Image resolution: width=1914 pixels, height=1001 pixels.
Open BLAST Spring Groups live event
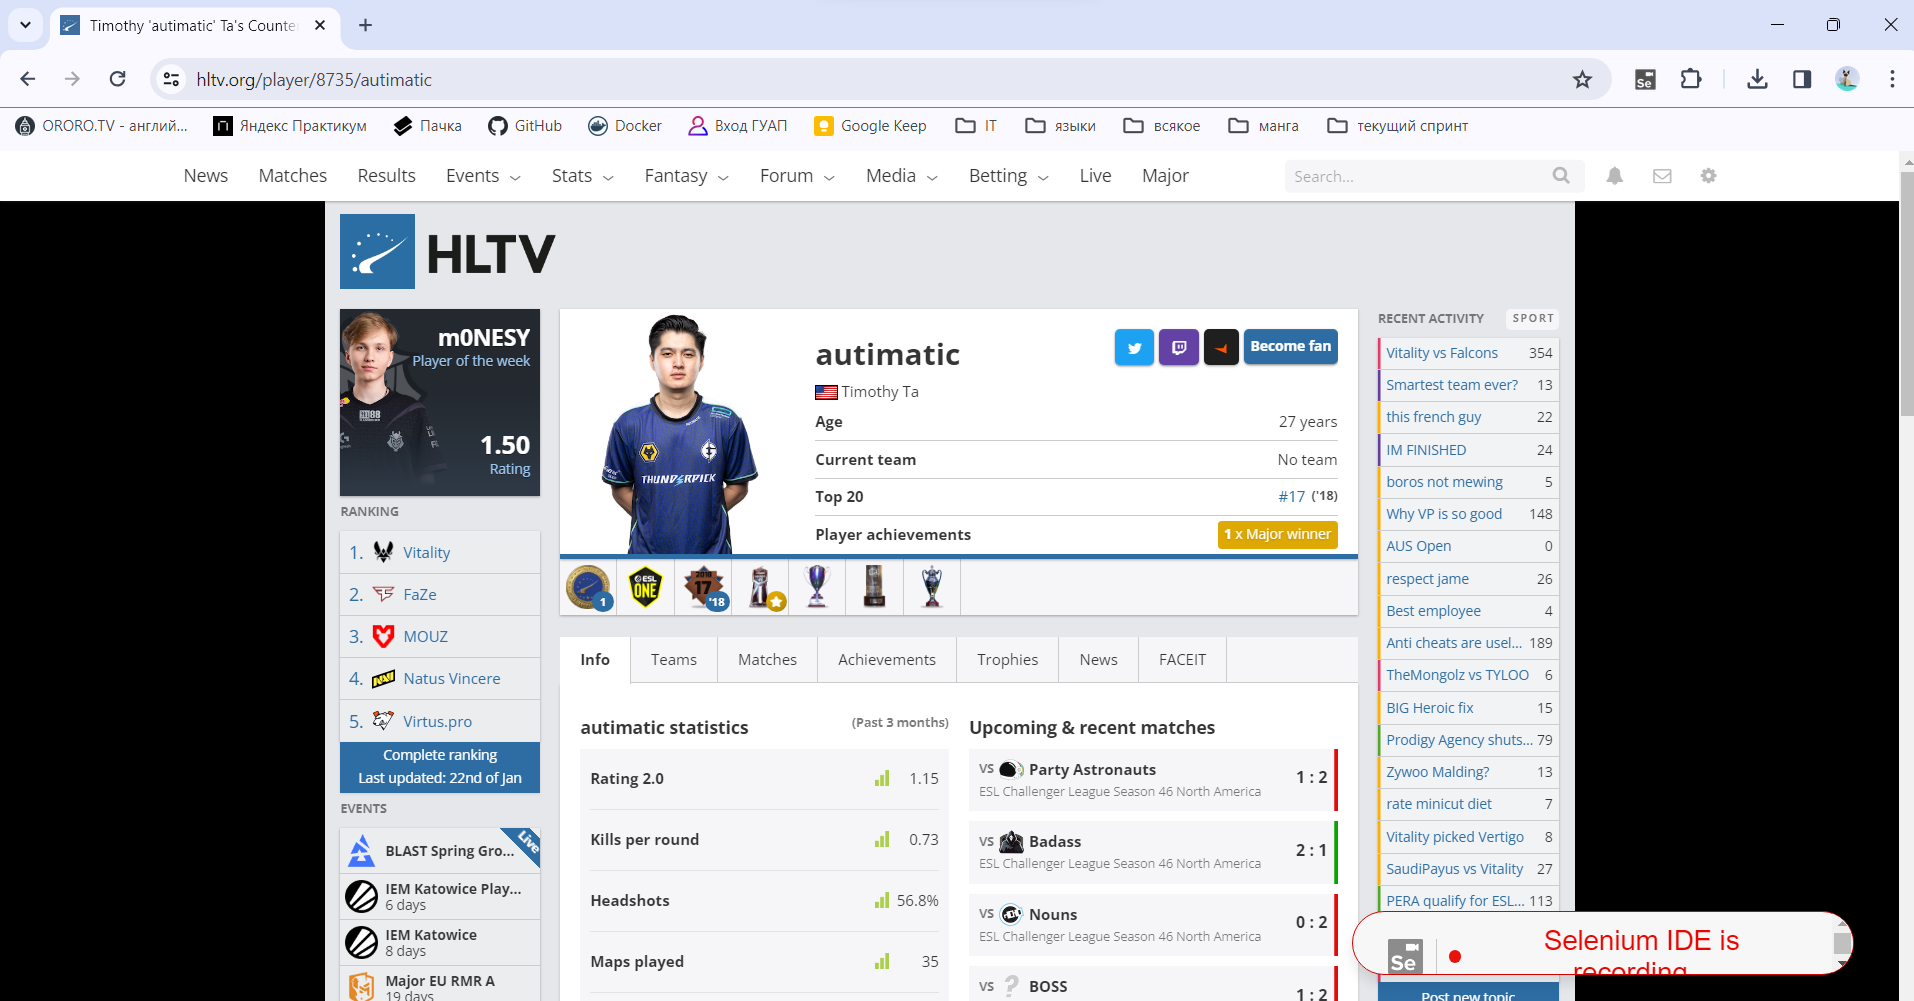tap(440, 850)
